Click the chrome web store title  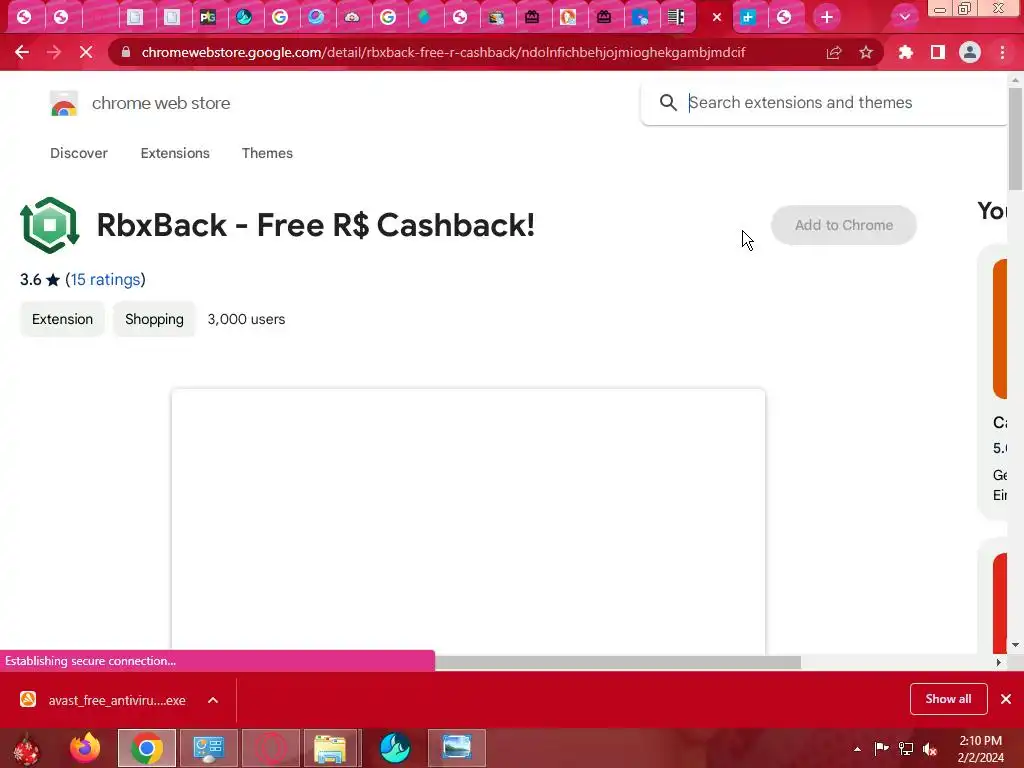click(x=161, y=103)
